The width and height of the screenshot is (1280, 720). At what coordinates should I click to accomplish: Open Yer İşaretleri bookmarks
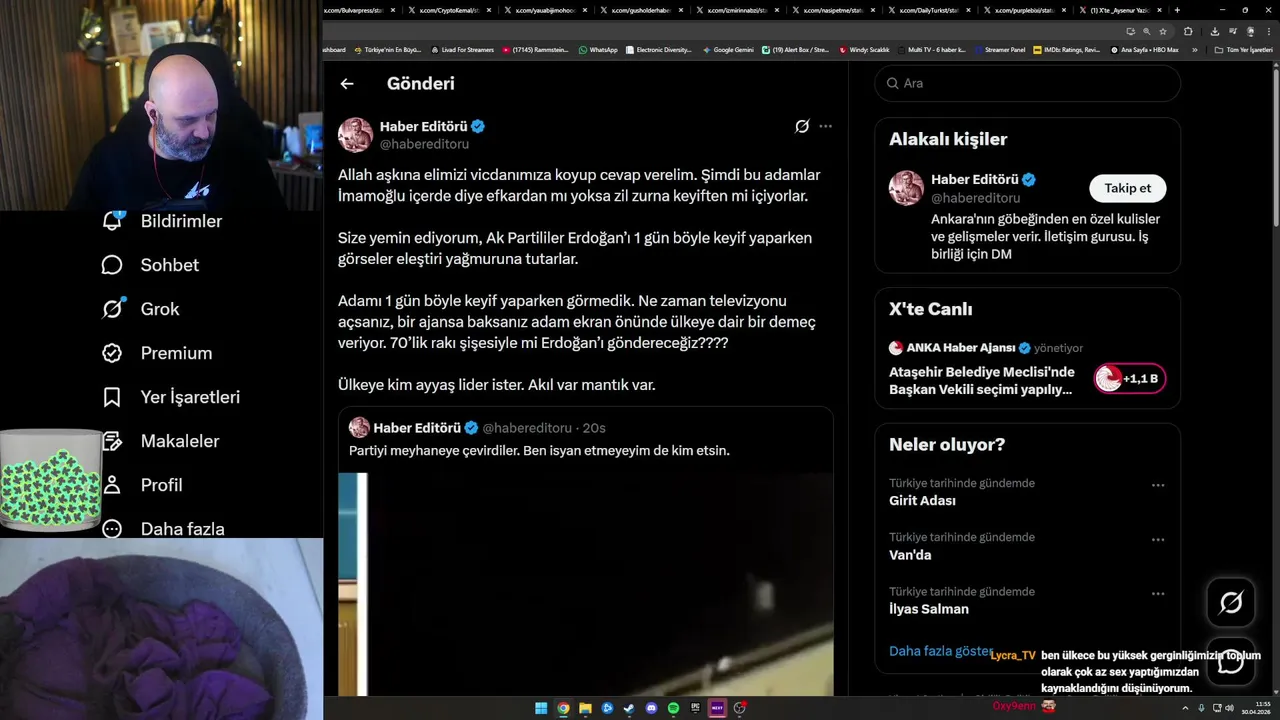coord(171,397)
